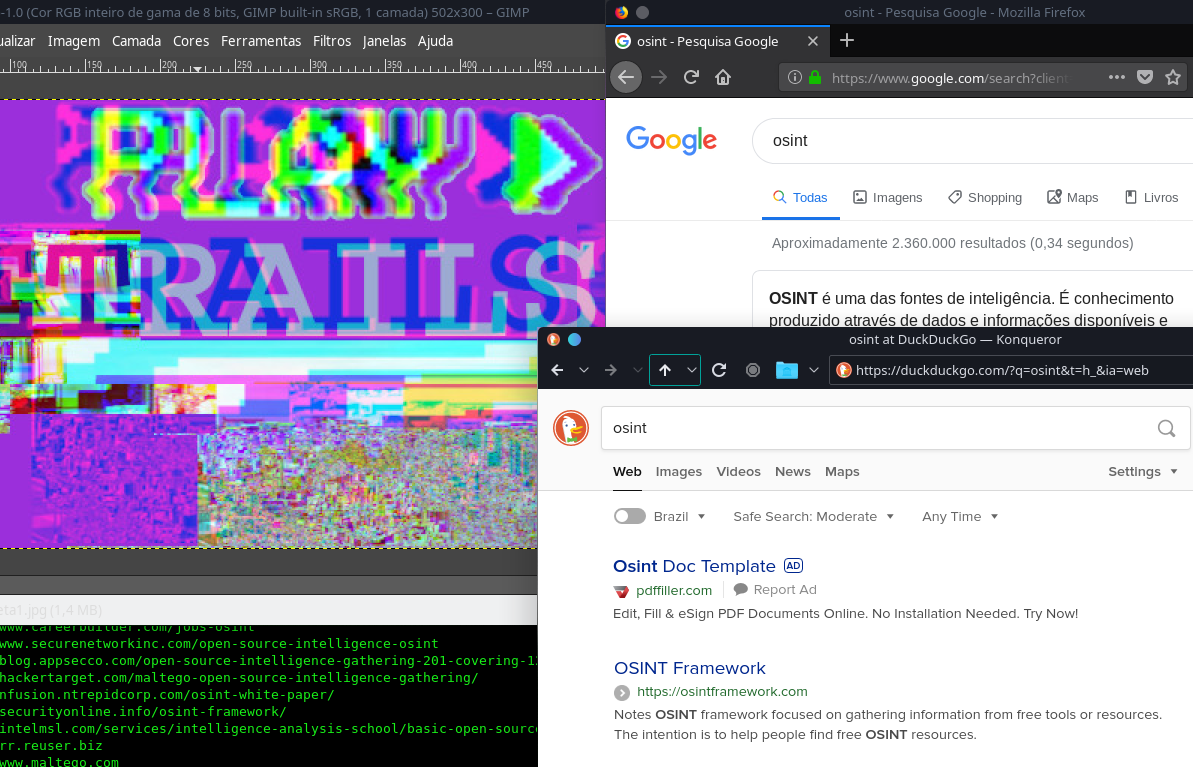
Task: Open the Any Time filter dropdown
Action: pos(960,516)
